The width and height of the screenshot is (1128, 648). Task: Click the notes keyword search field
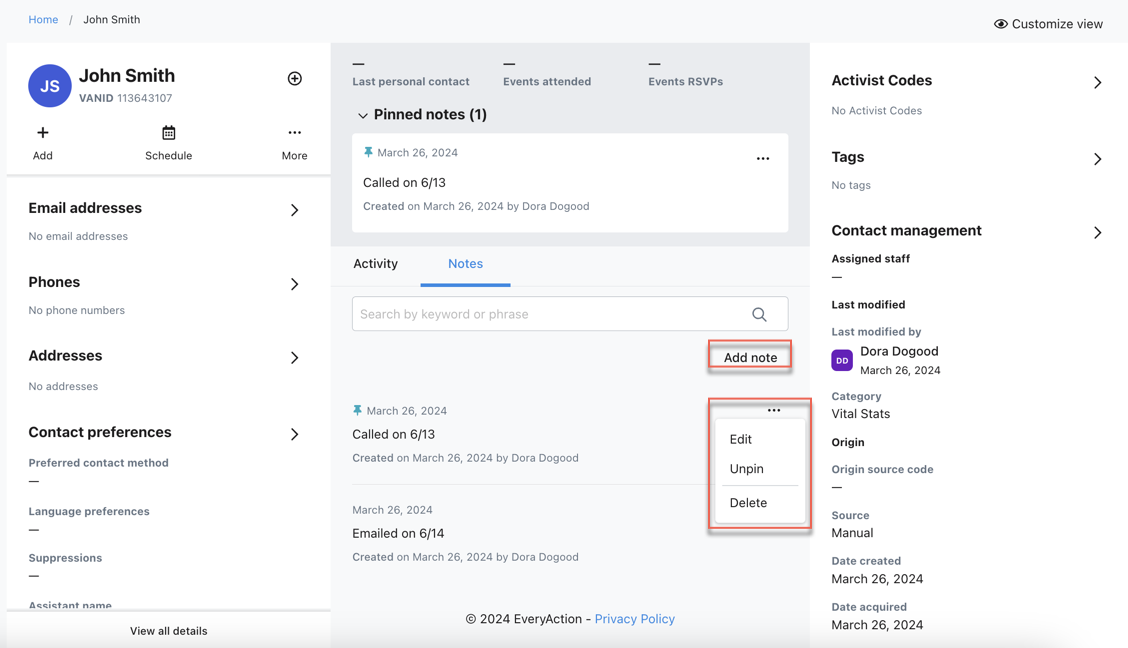[x=570, y=314]
